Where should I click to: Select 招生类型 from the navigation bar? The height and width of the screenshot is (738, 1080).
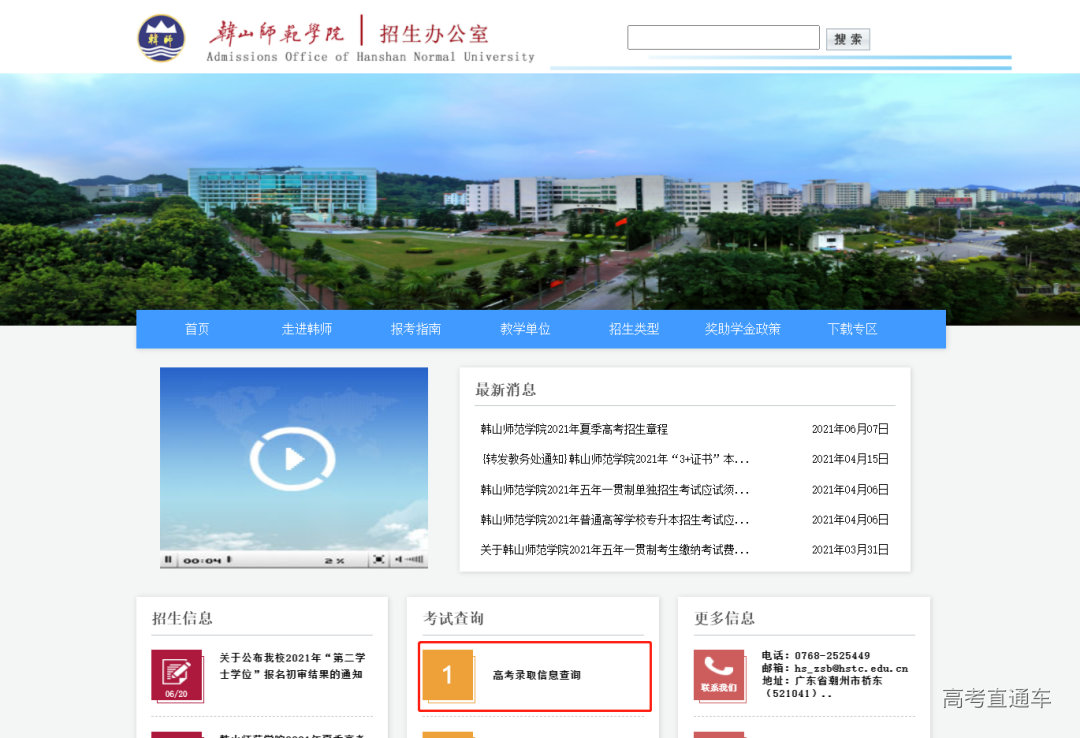tap(634, 328)
